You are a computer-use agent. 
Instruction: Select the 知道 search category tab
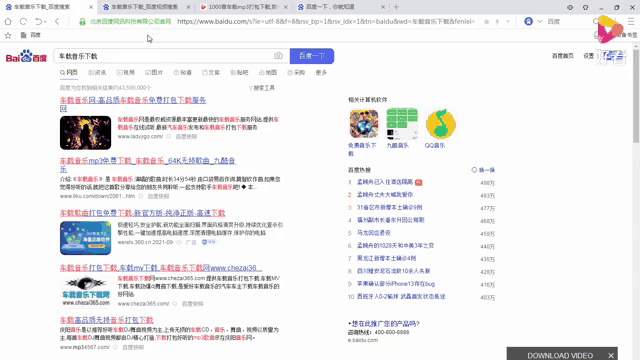[182, 73]
